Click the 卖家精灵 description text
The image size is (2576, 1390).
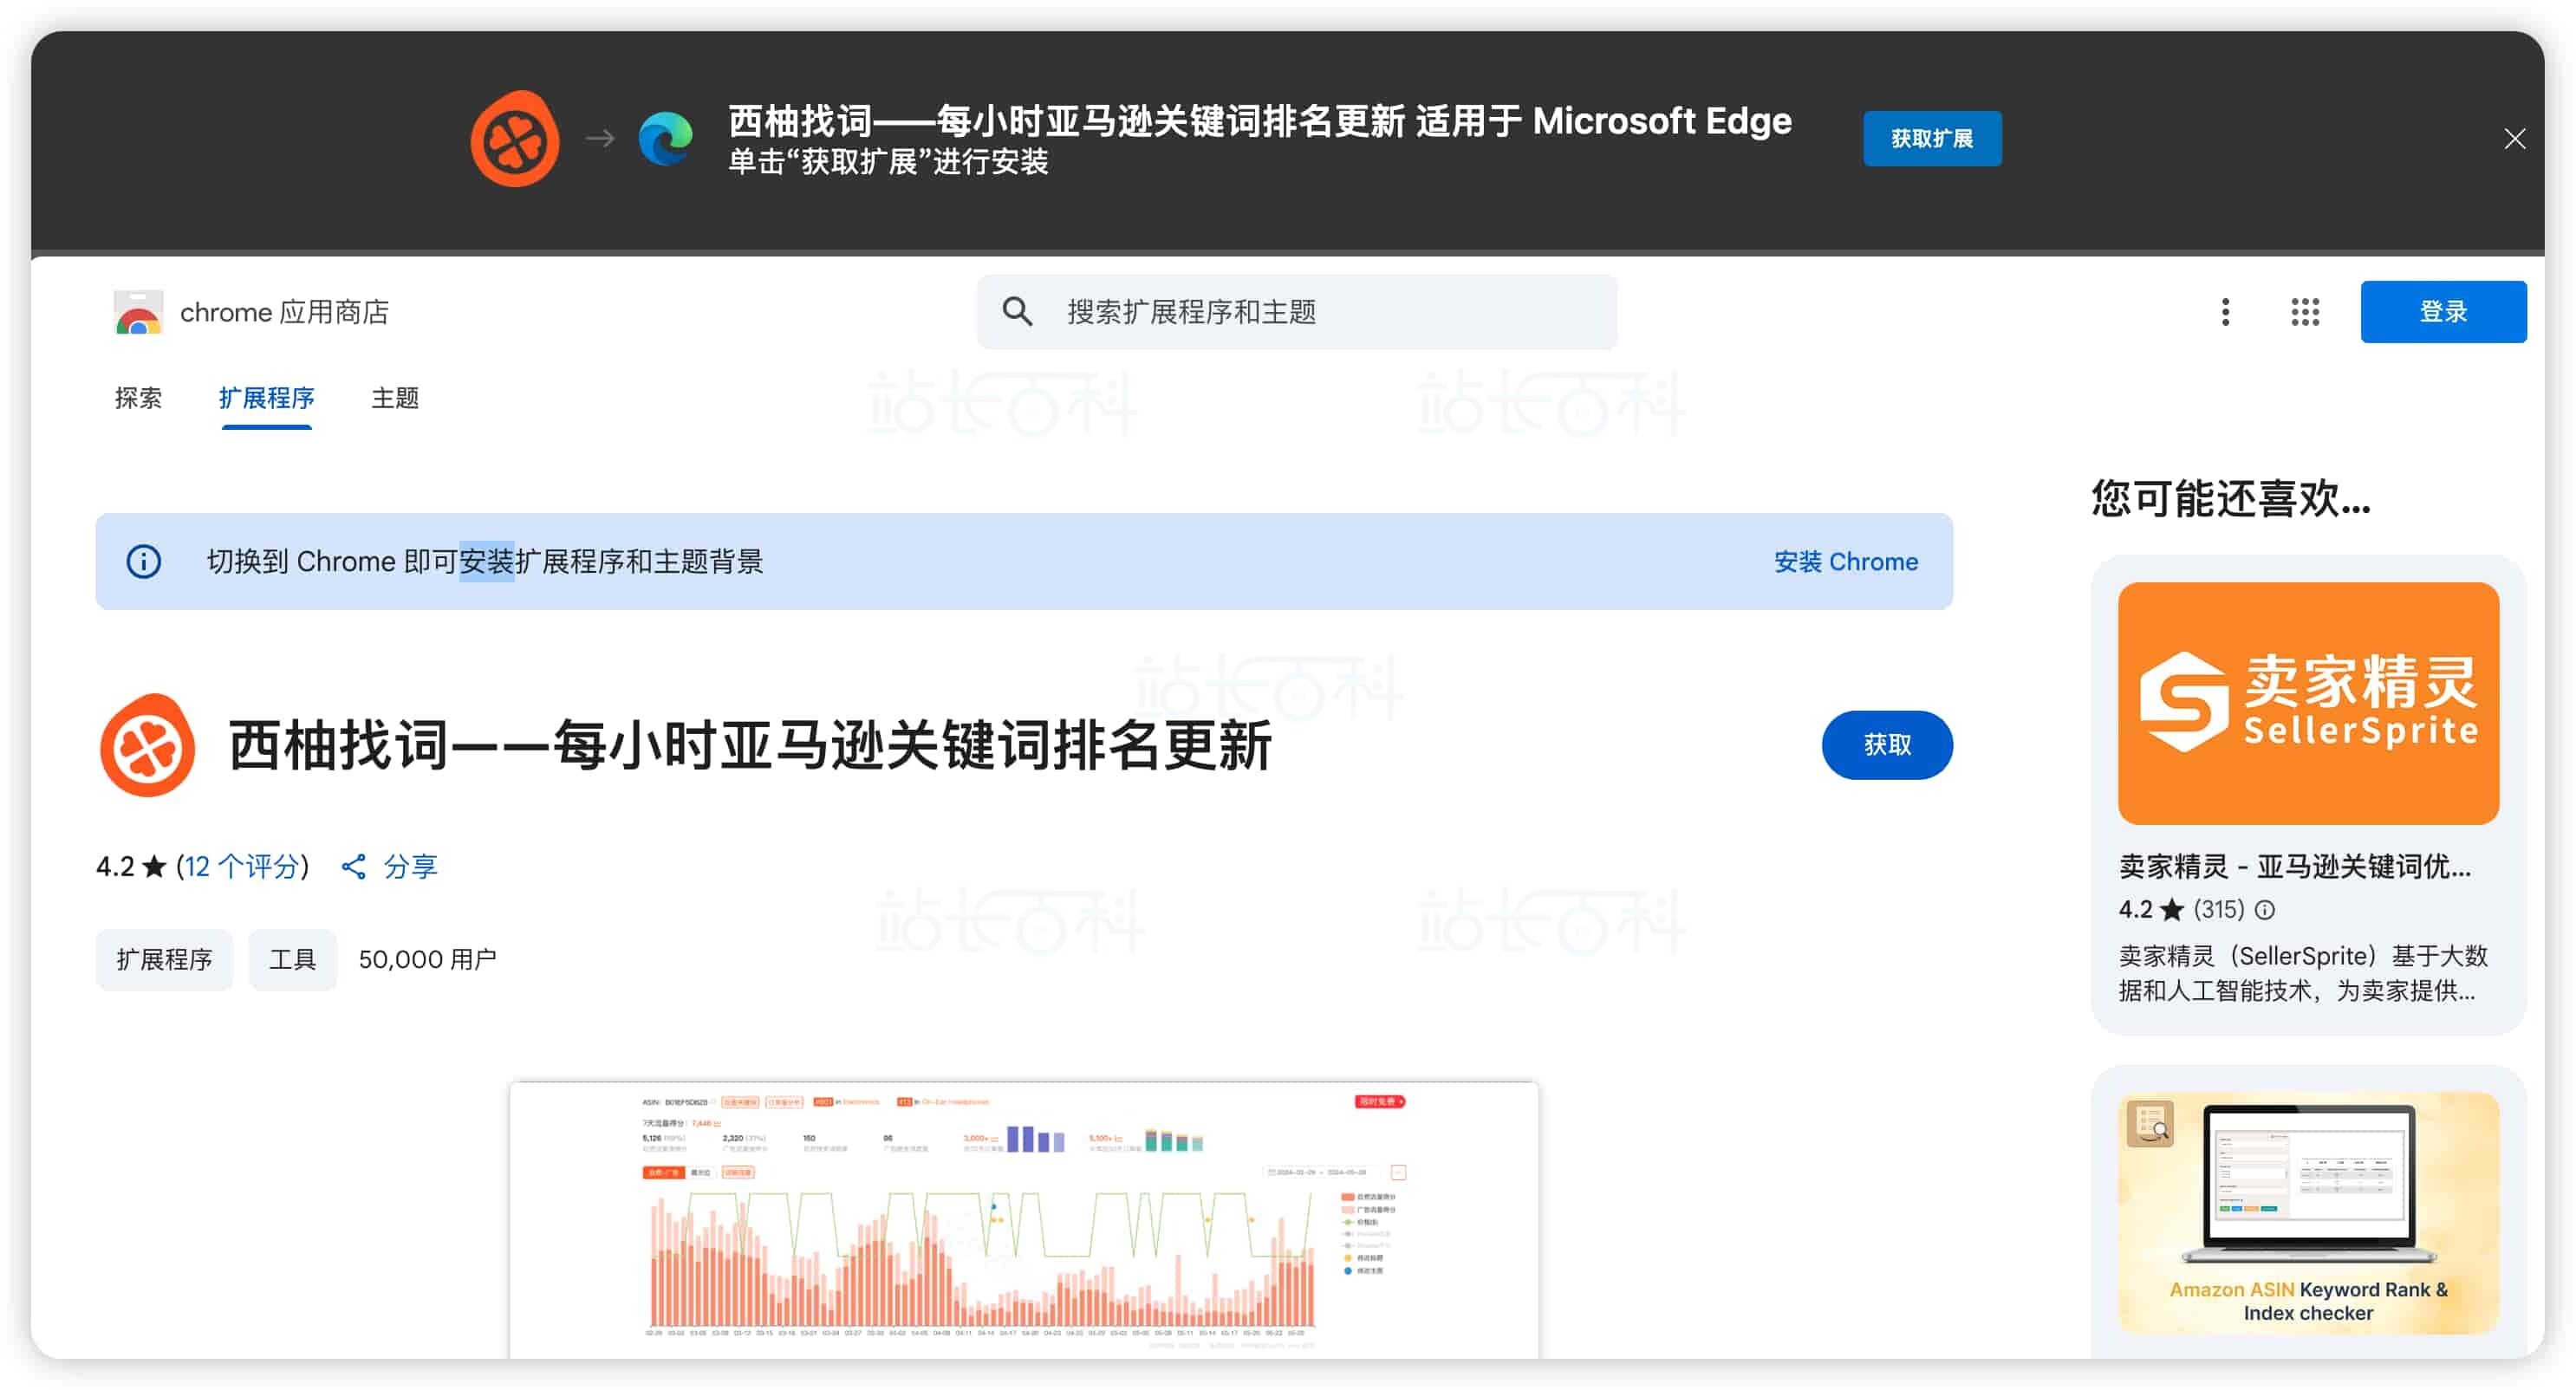[2302, 973]
